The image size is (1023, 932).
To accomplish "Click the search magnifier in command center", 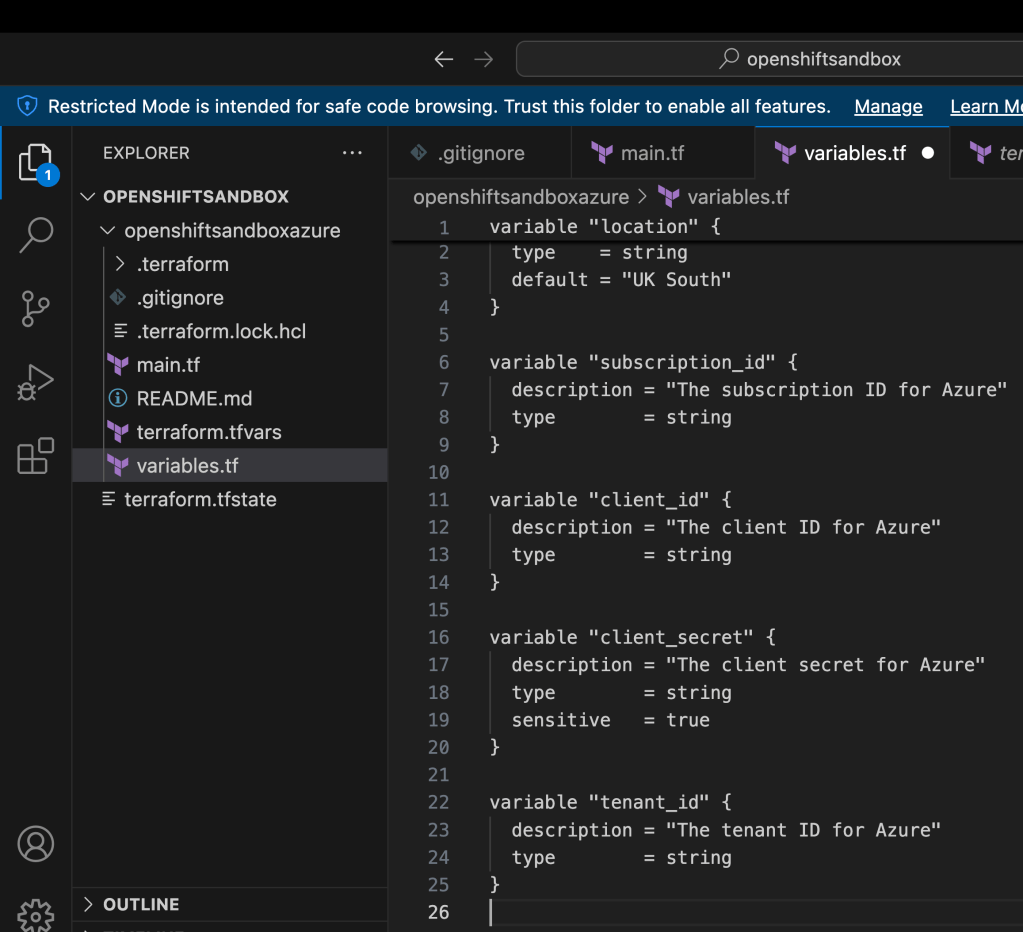I will pyautogui.click(x=729, y=59).
